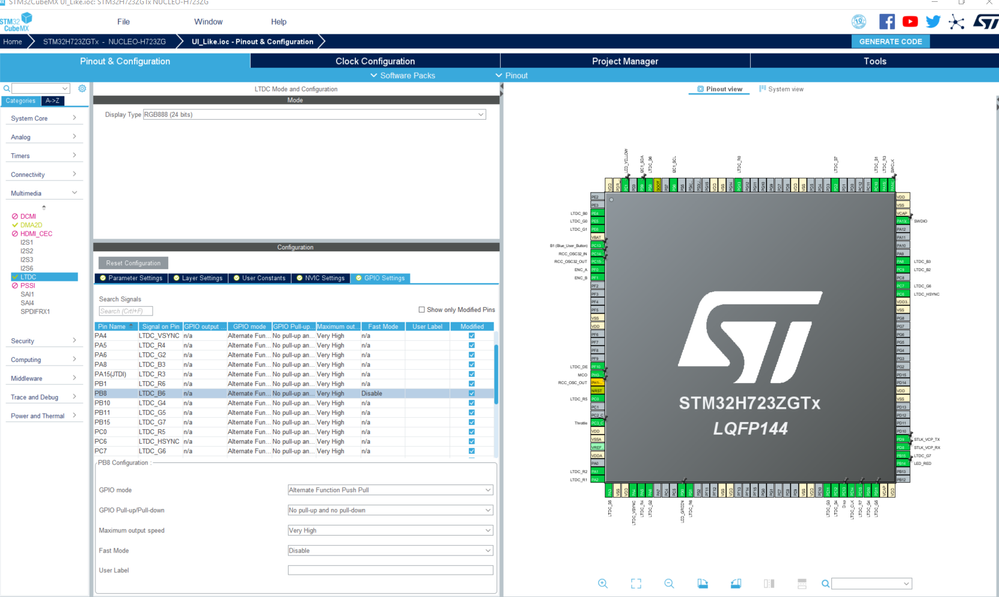Toggle the Modified checkbox for PA4
This screenshot has height=597, width=999.
coord(471,336)
